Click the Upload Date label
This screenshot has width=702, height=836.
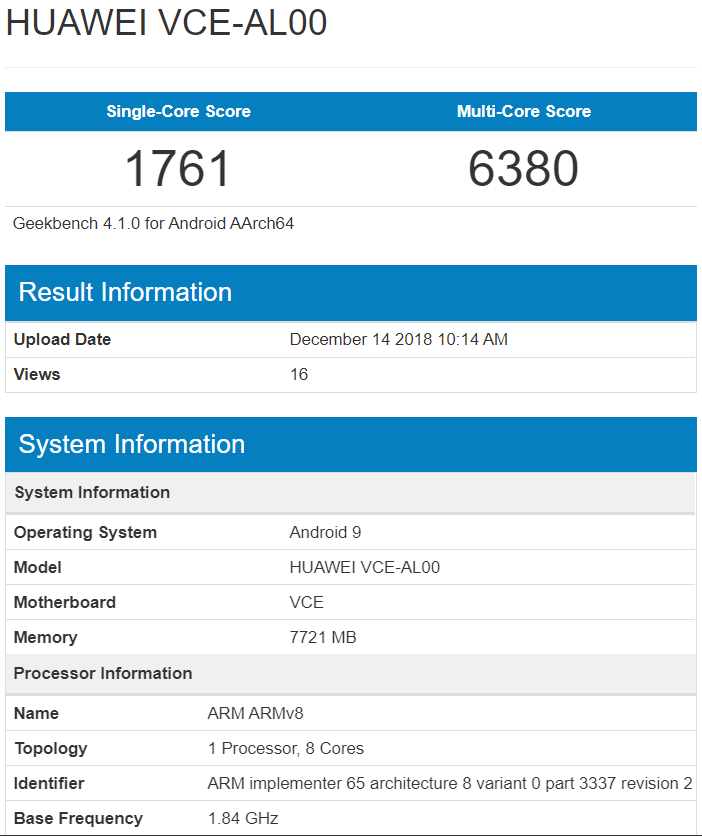click(x=62, y=340)
